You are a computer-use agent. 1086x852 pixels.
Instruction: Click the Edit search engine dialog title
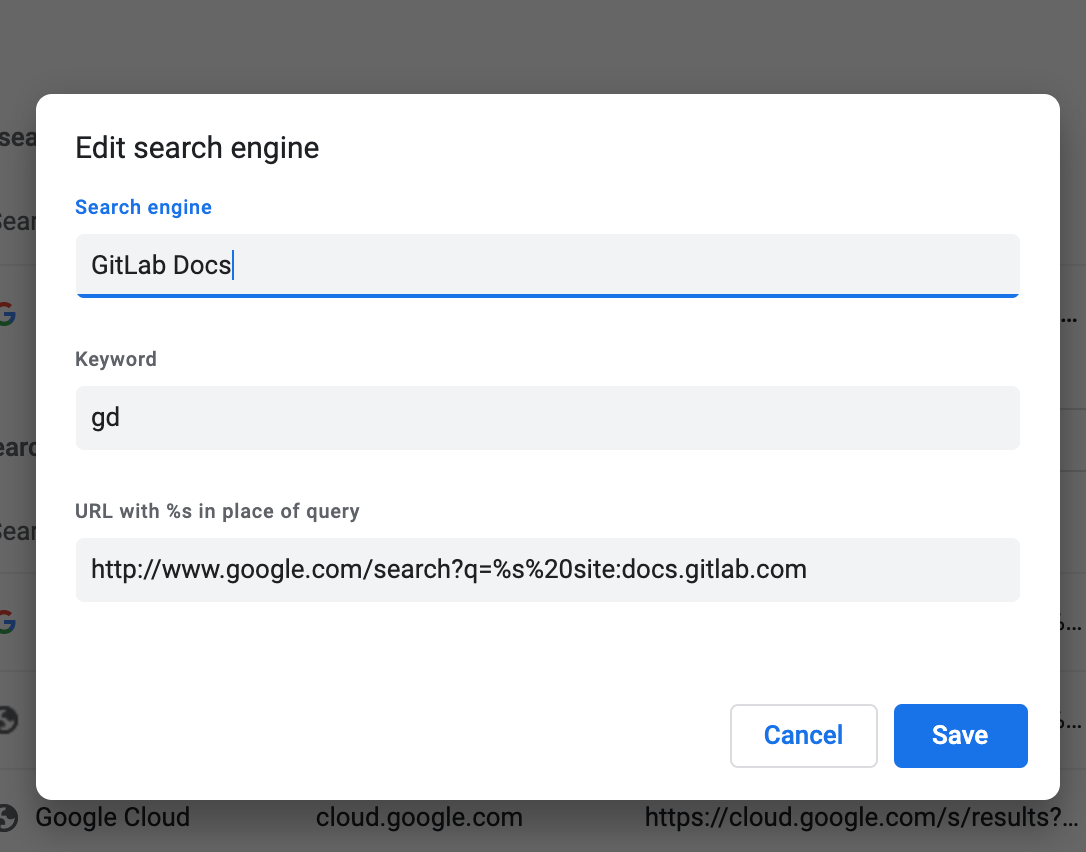tap(197, 148)
